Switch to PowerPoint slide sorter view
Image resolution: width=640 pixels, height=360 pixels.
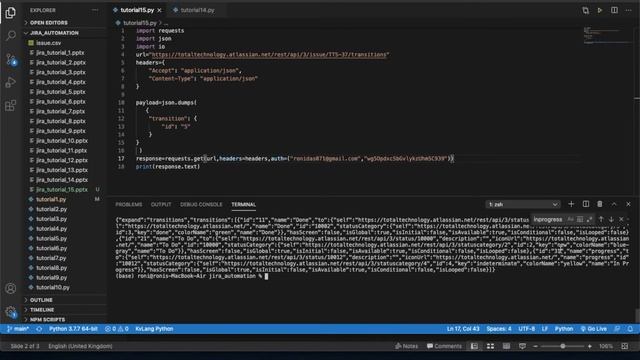pos(490,346)
